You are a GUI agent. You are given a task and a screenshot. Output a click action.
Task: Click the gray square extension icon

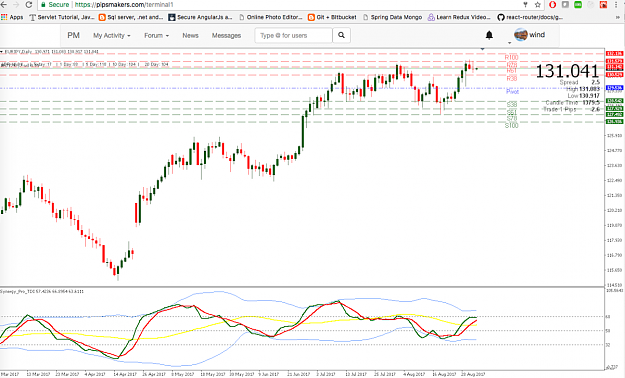(565, 5)
